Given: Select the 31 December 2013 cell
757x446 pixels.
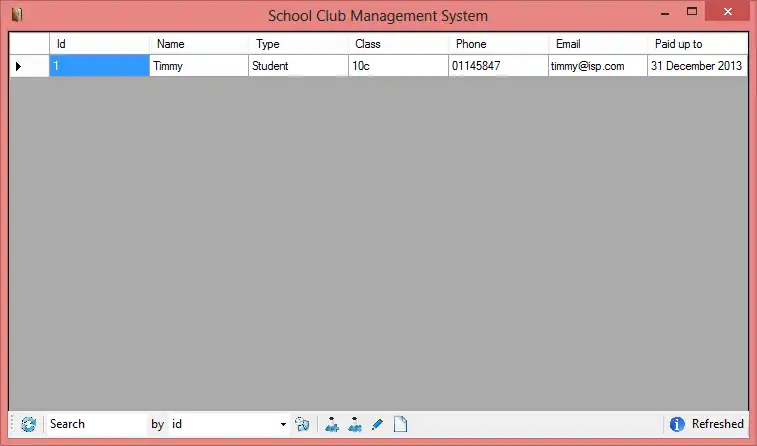Looking at the screenshot, I should coord(697,66).
